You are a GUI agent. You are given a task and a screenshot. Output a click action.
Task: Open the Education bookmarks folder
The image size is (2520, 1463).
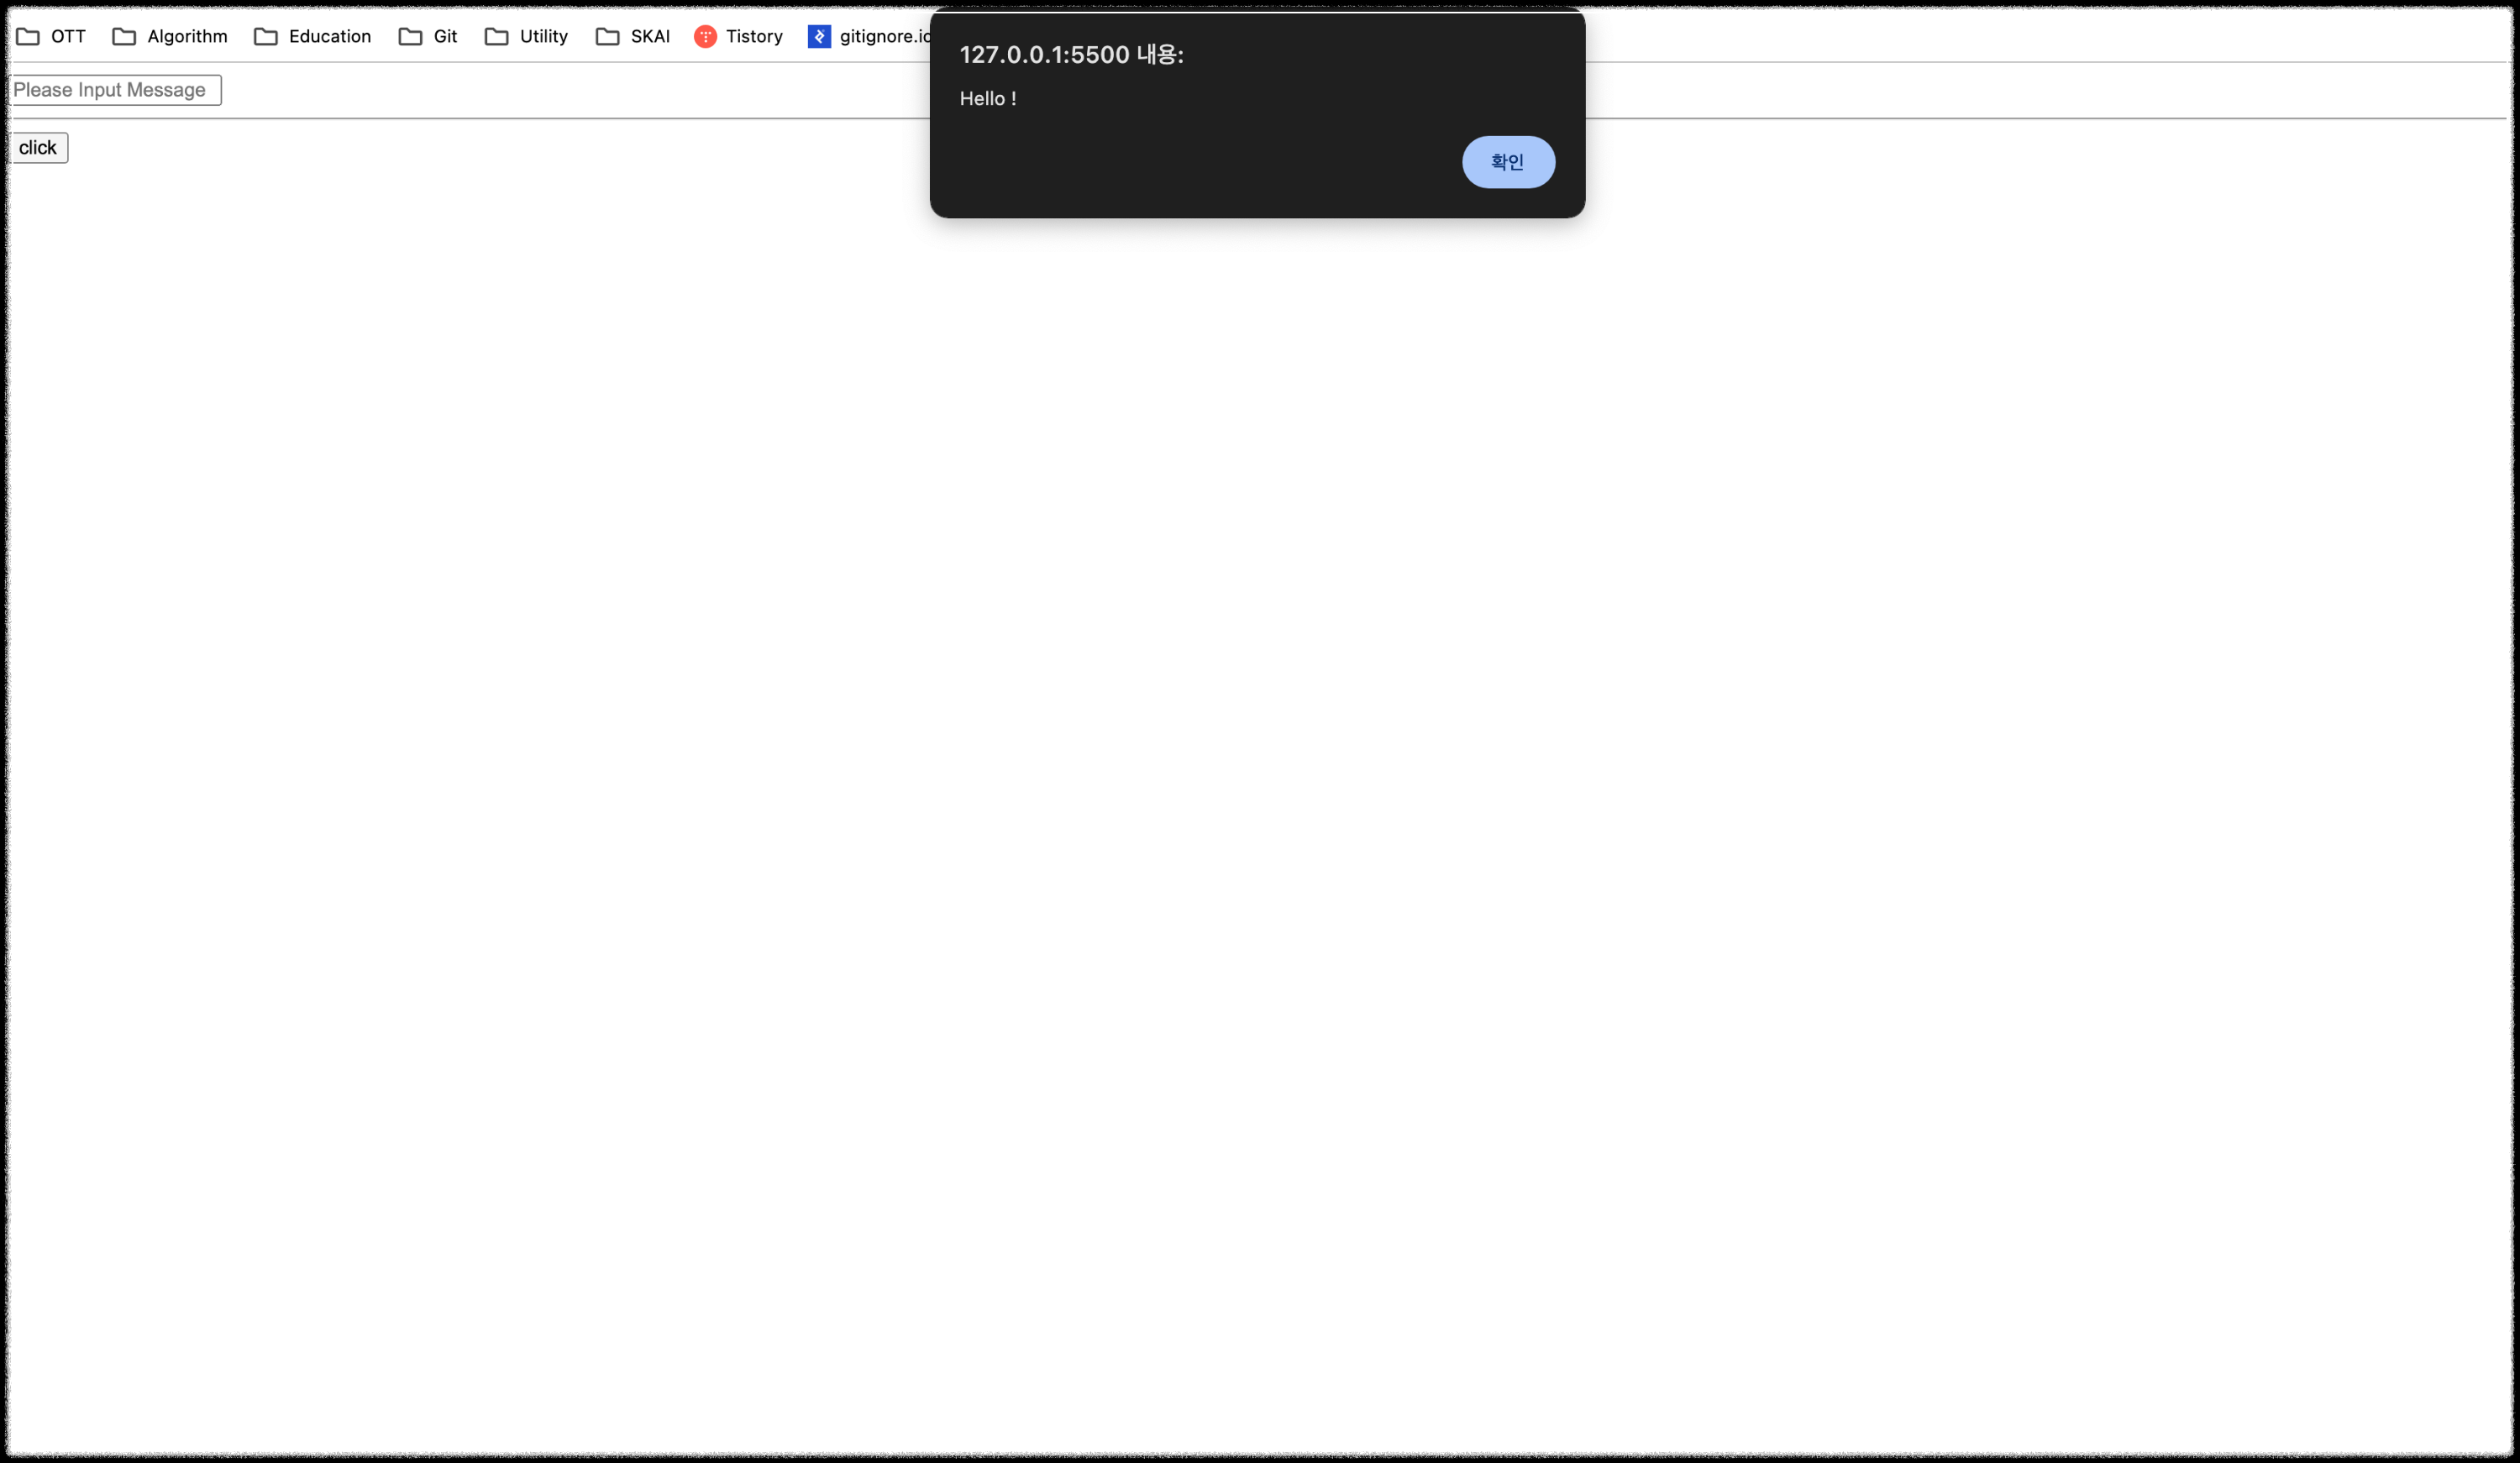coord(313,37)
